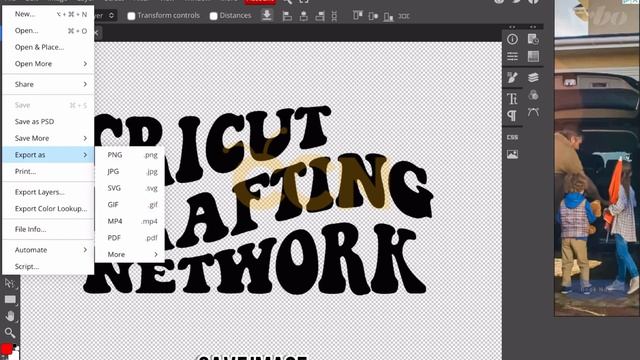This screenshot has width=640, height=360.
Task: Choose Print... menu entry
Action: (x=48, y=171)
